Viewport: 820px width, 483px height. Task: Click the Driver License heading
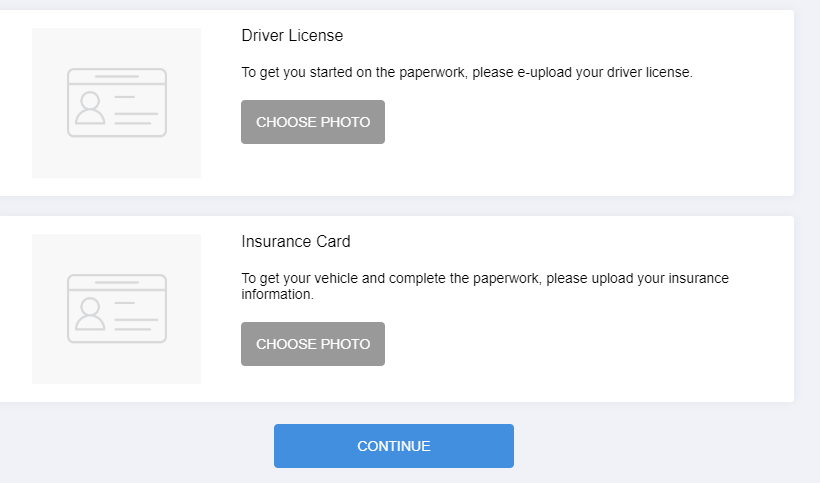tap(292, 36)
